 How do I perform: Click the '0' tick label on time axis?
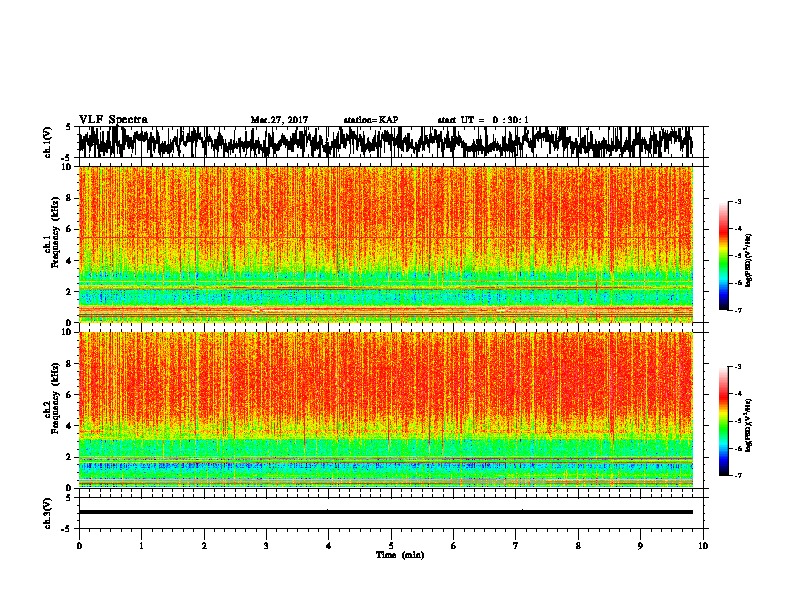pos(79,546)
